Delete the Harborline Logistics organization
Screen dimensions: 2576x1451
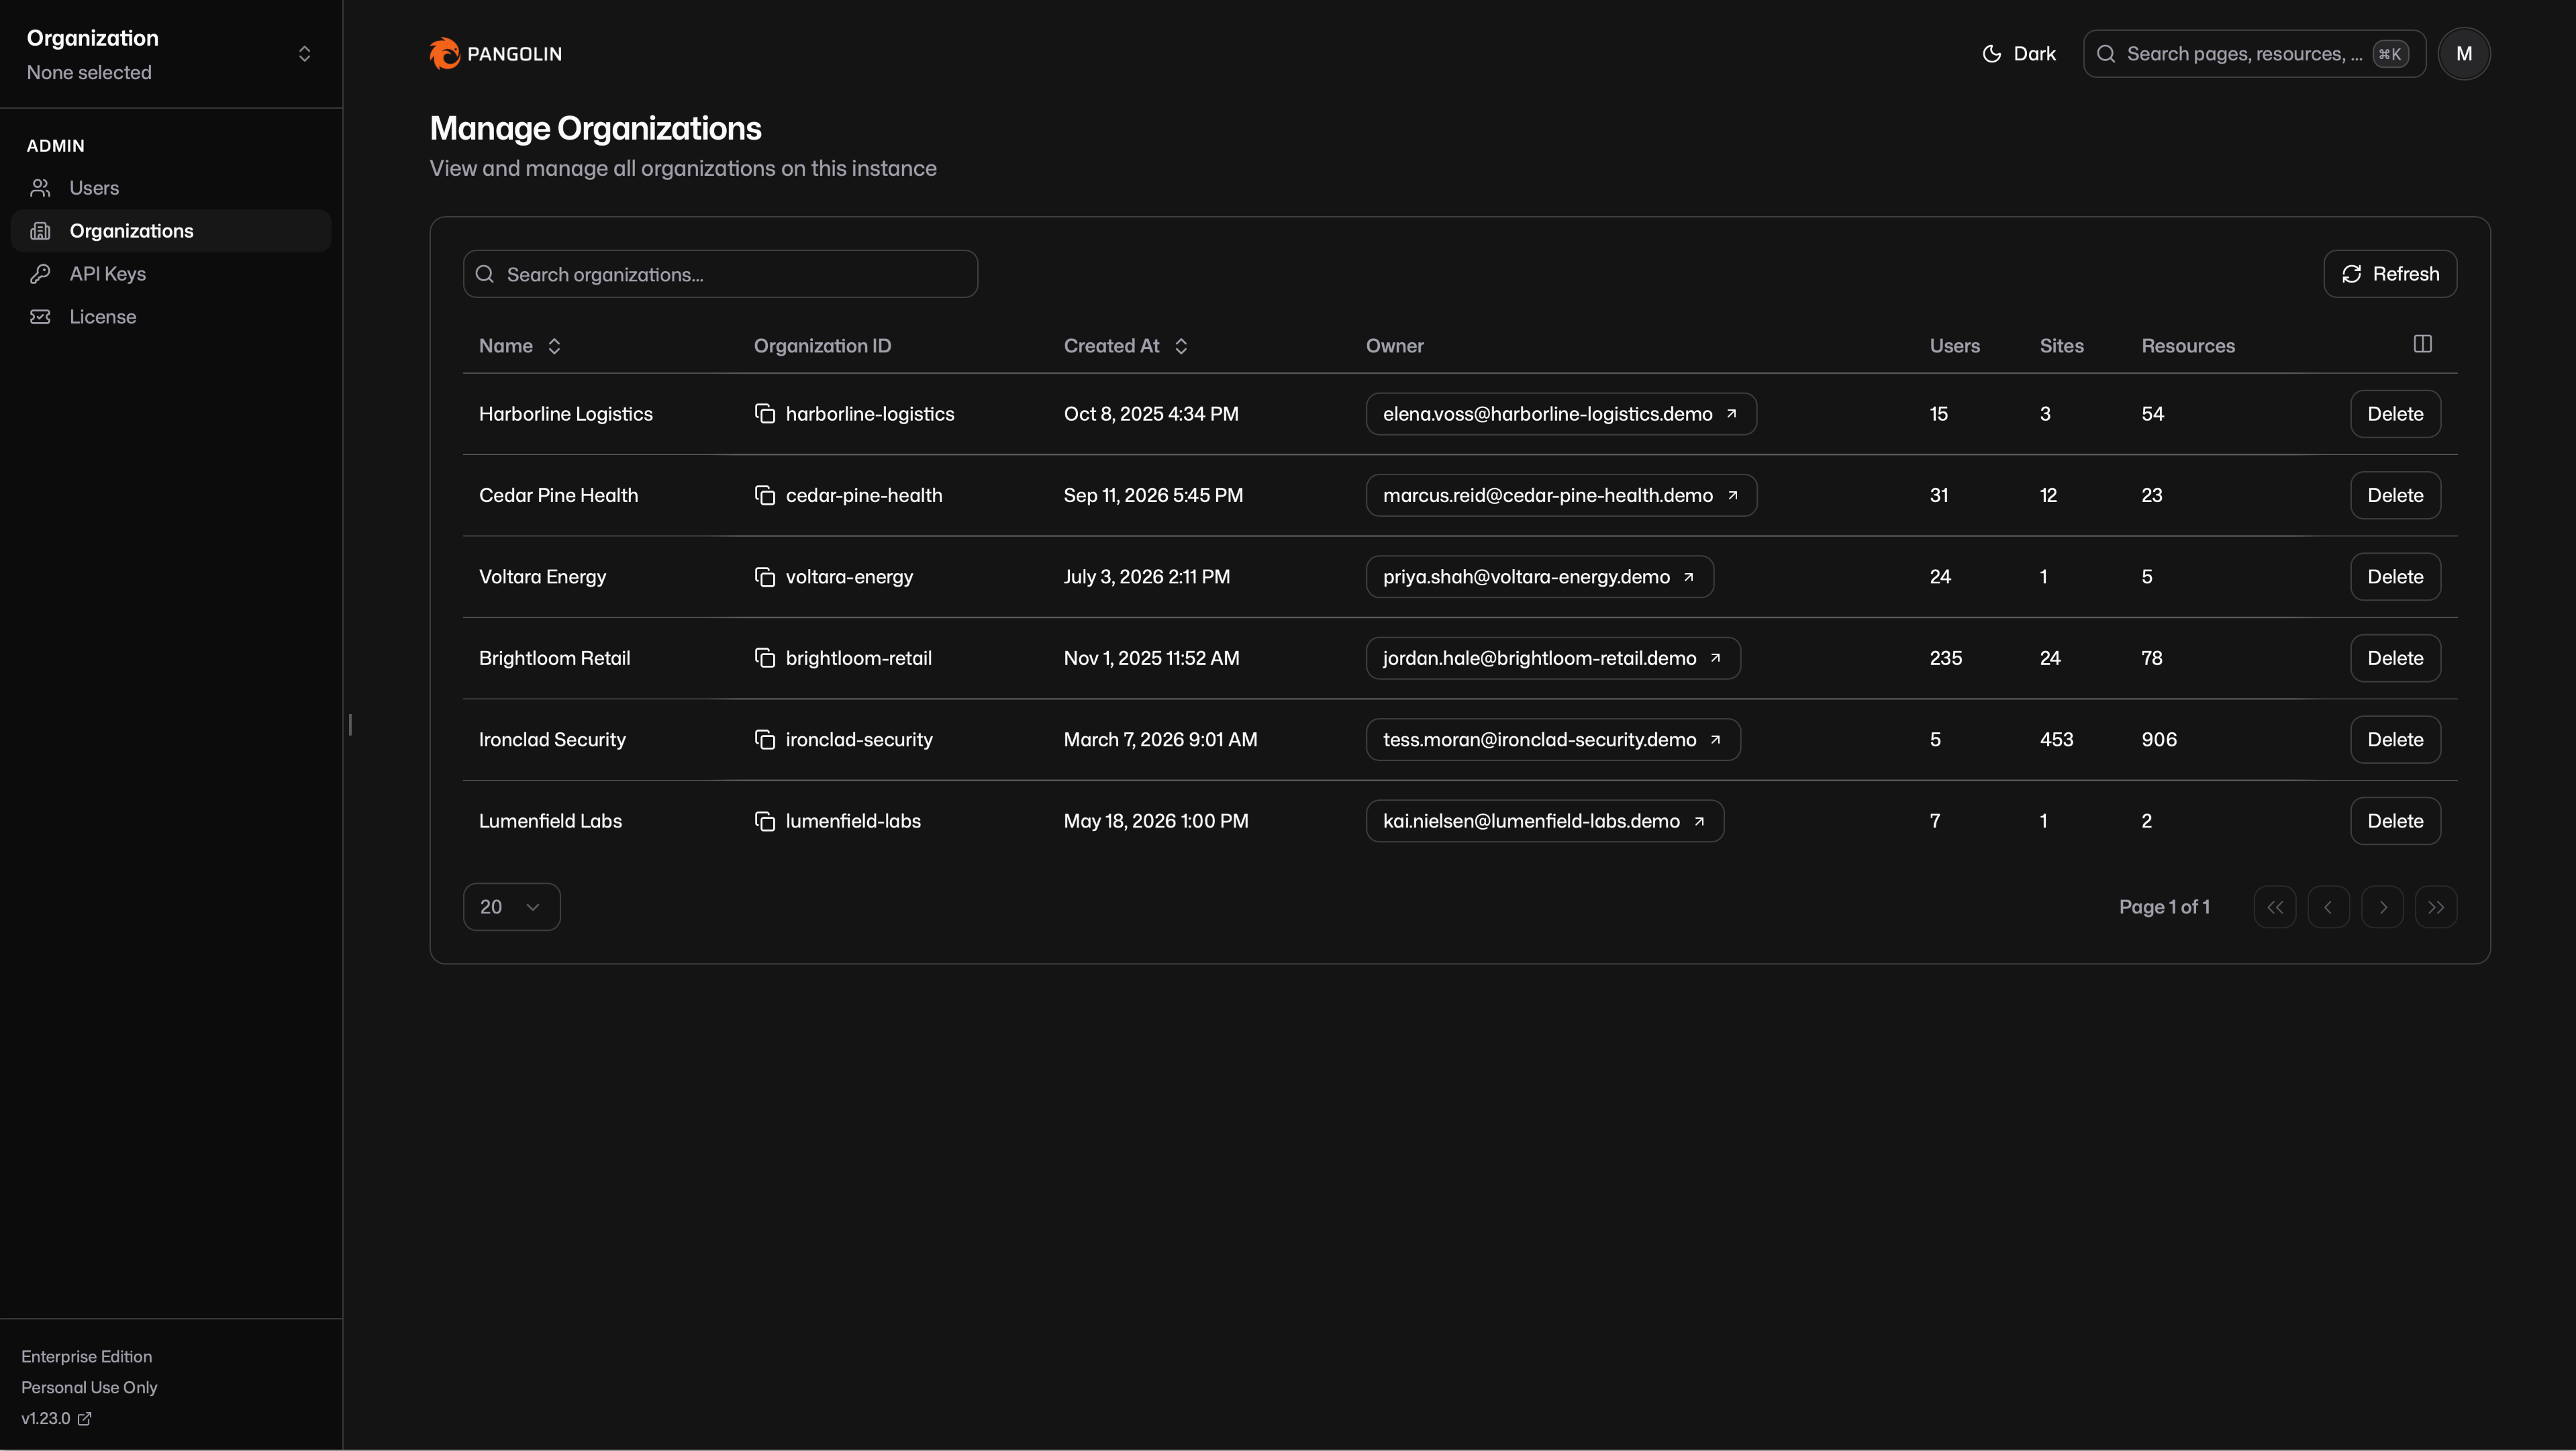(x=2395, y=414)
